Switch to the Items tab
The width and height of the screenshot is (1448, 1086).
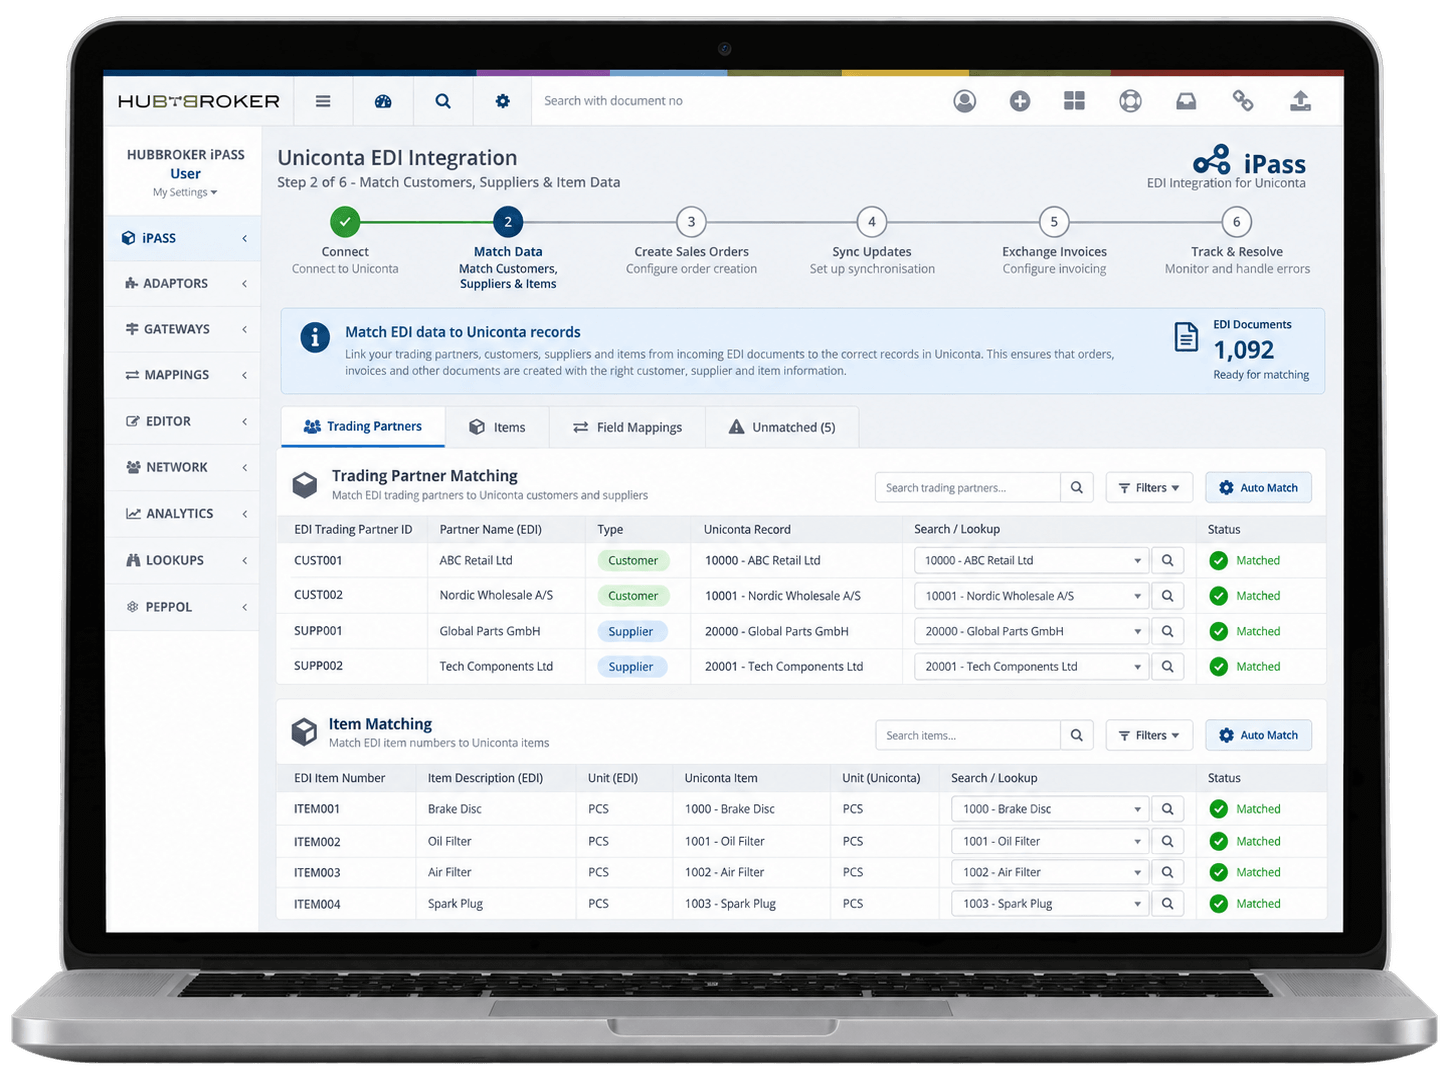coord(498,427)
